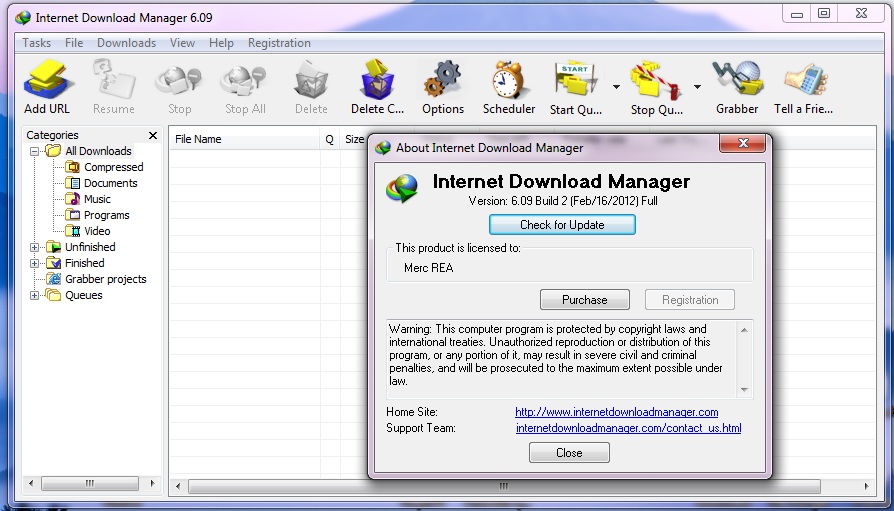
Task: Select the Documents category icon
Action: [72, 183]
